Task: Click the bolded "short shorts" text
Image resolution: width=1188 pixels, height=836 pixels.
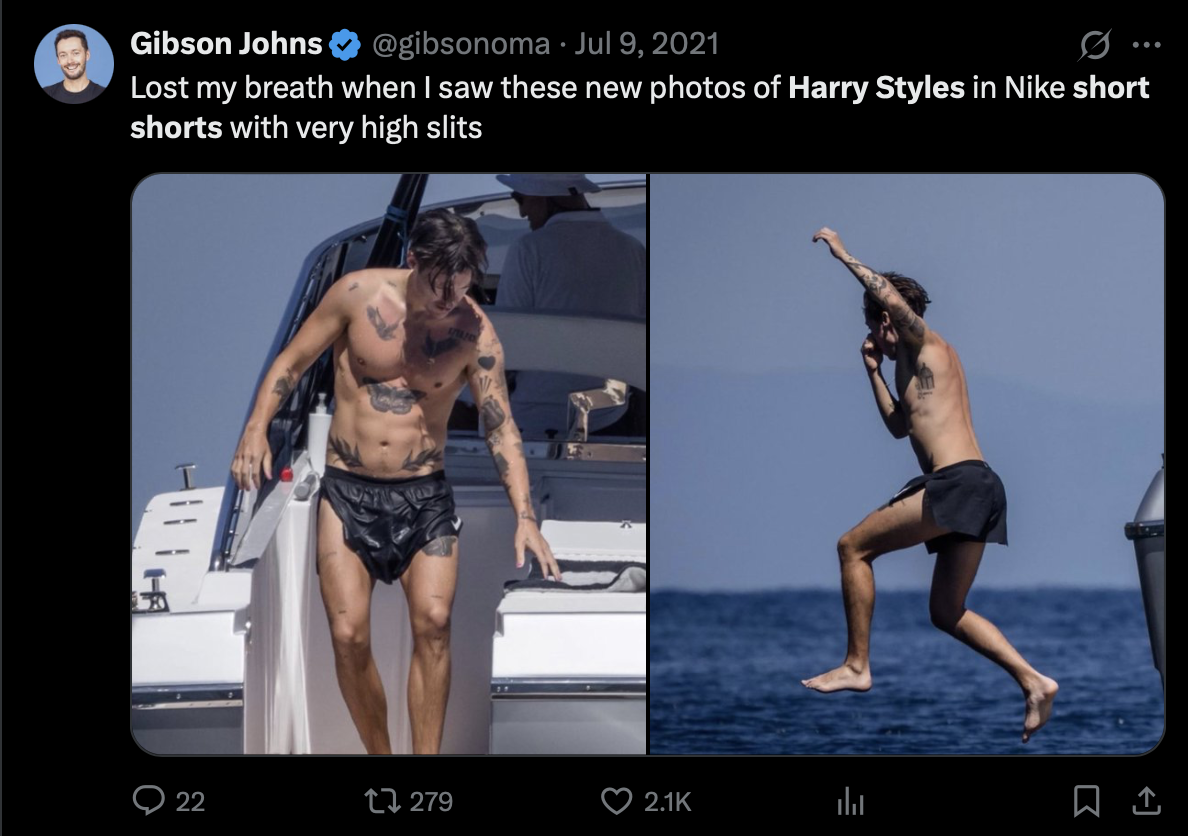Action: click(176, 128)
